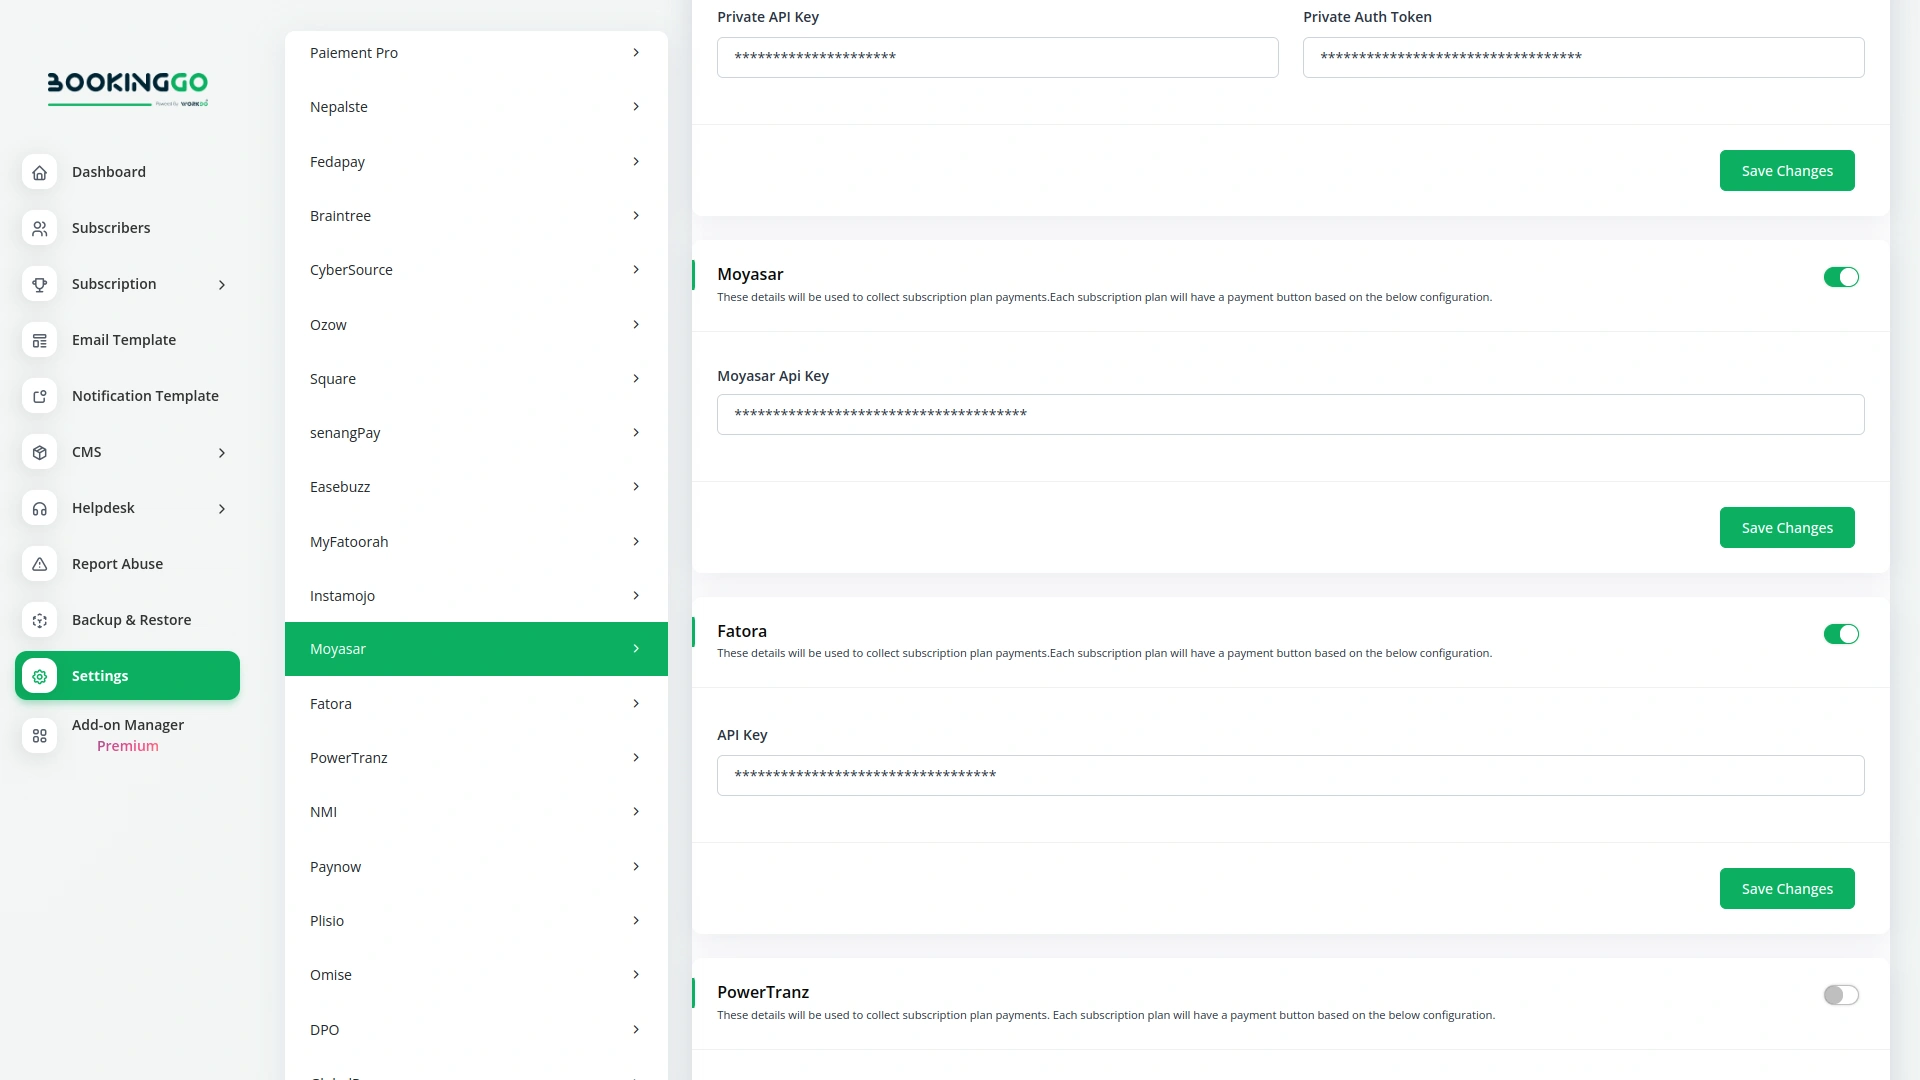Click Save Changes under Fatora
1920x1080 pixels.
[1787, 888]
